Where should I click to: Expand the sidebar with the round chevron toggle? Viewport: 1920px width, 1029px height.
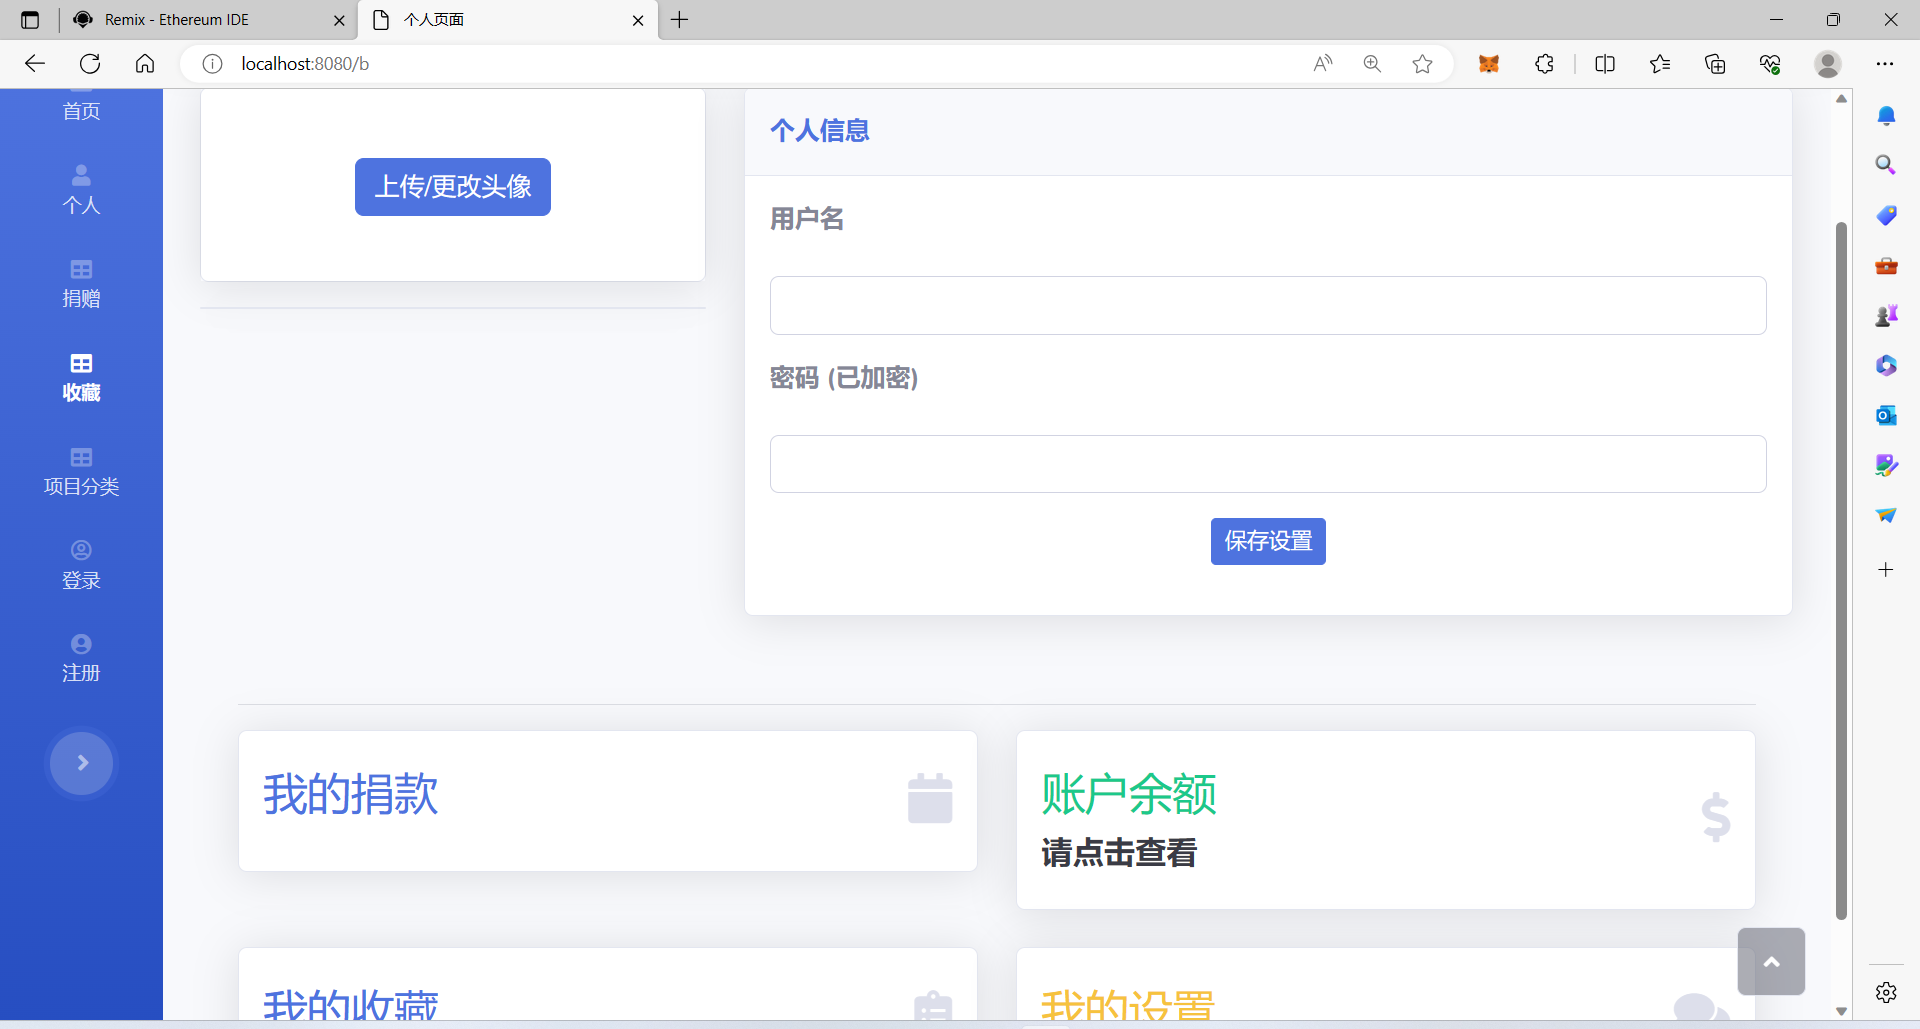(82, 763)
